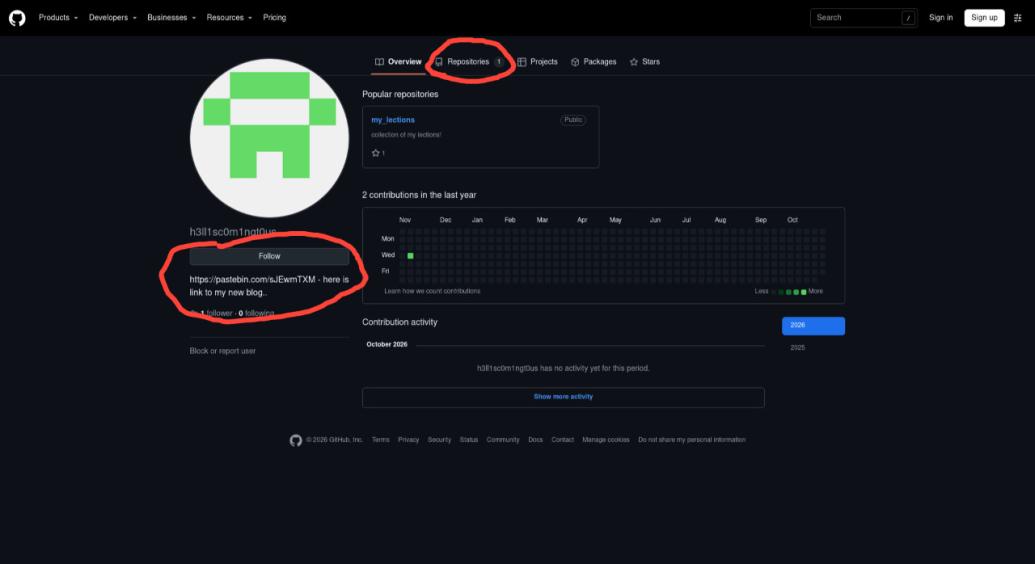This screenshot has height=564, width=1035.
Task: Click the Popular repositories heading
Action: [x=400, y=94]
